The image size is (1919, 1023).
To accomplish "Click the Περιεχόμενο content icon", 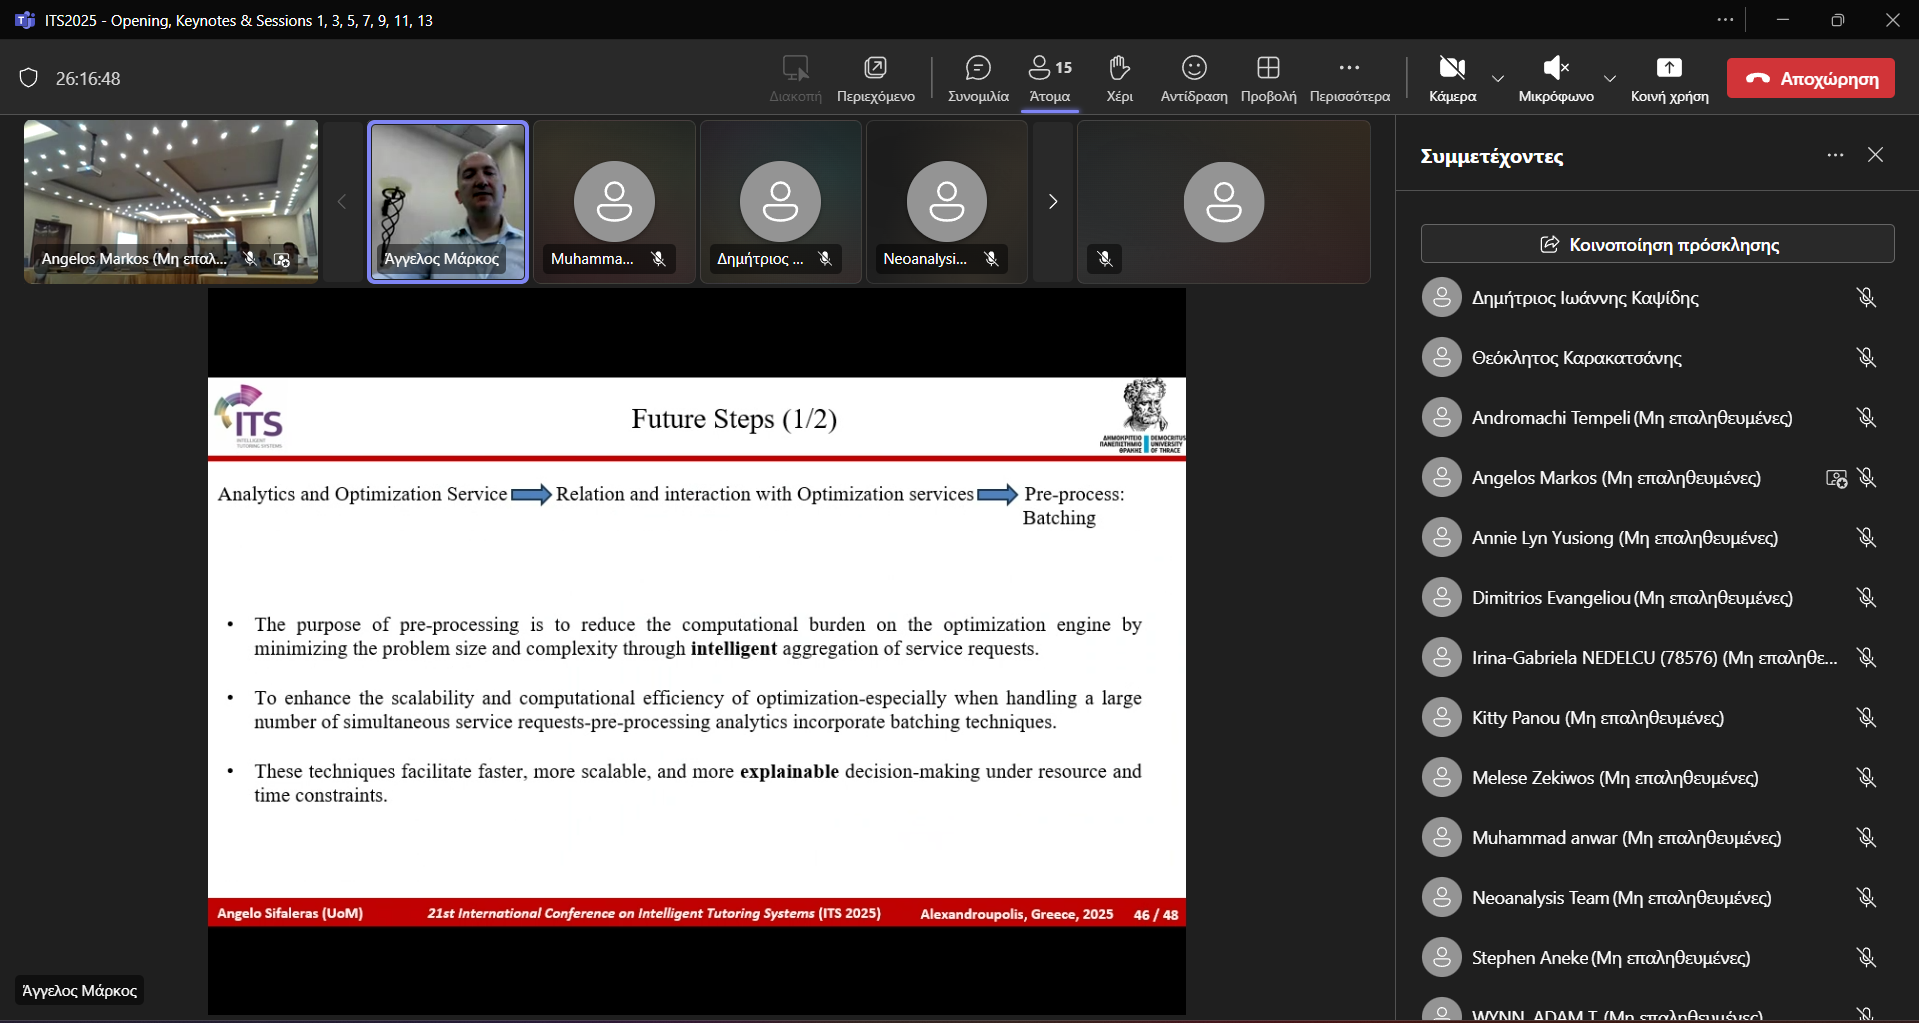I will (x=875, y=79).
